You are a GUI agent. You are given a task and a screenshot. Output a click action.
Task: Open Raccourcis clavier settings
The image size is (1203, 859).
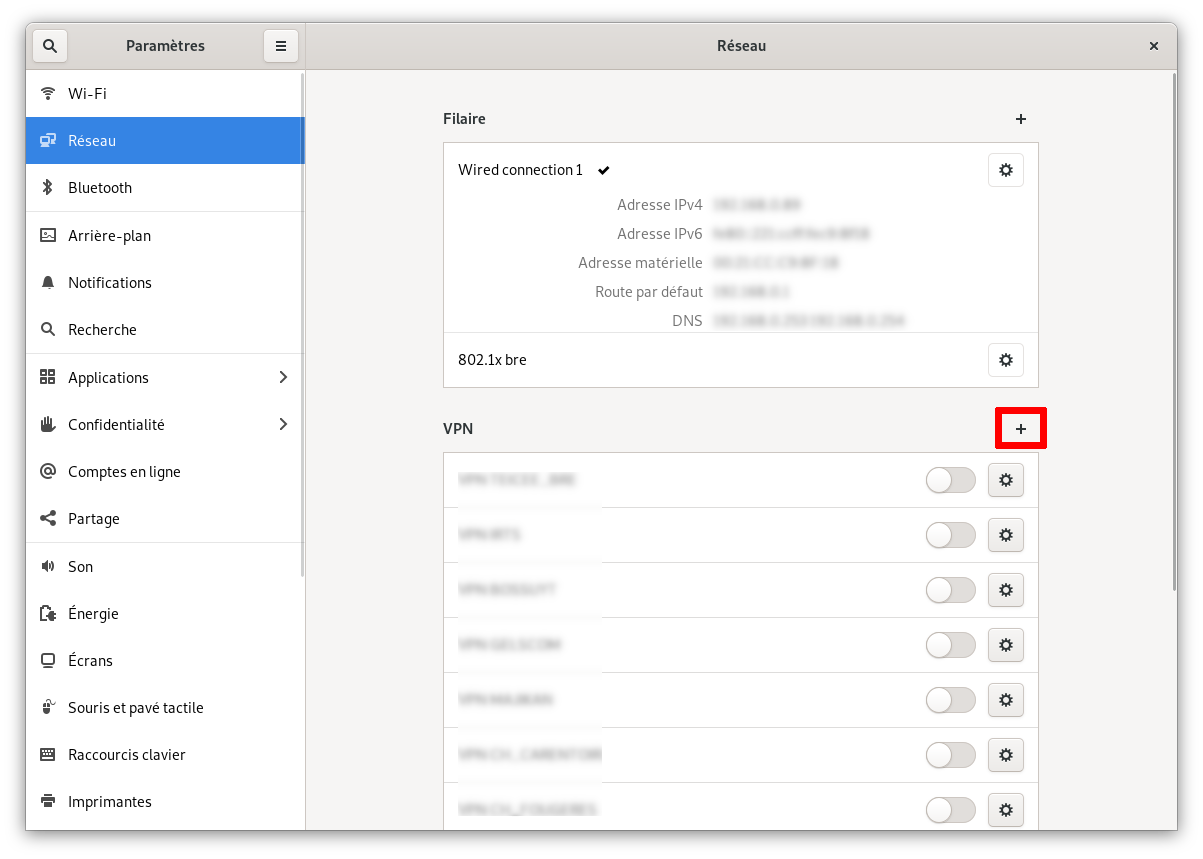pos(165,755)
